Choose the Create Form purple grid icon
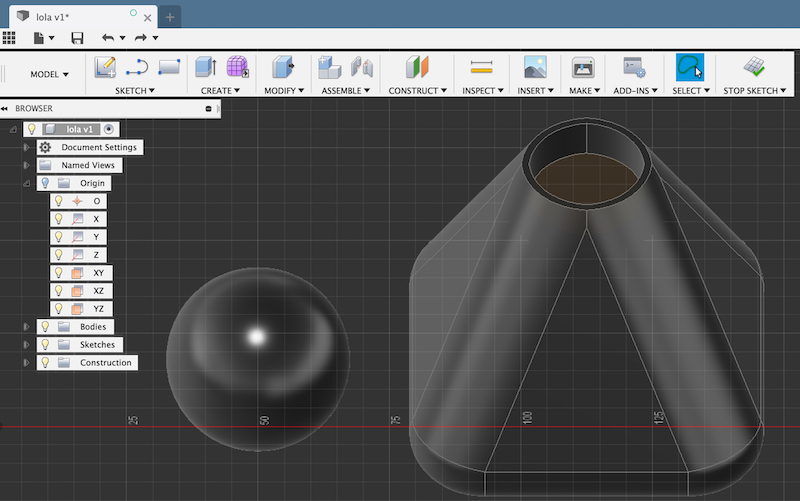 click(237, 67)
